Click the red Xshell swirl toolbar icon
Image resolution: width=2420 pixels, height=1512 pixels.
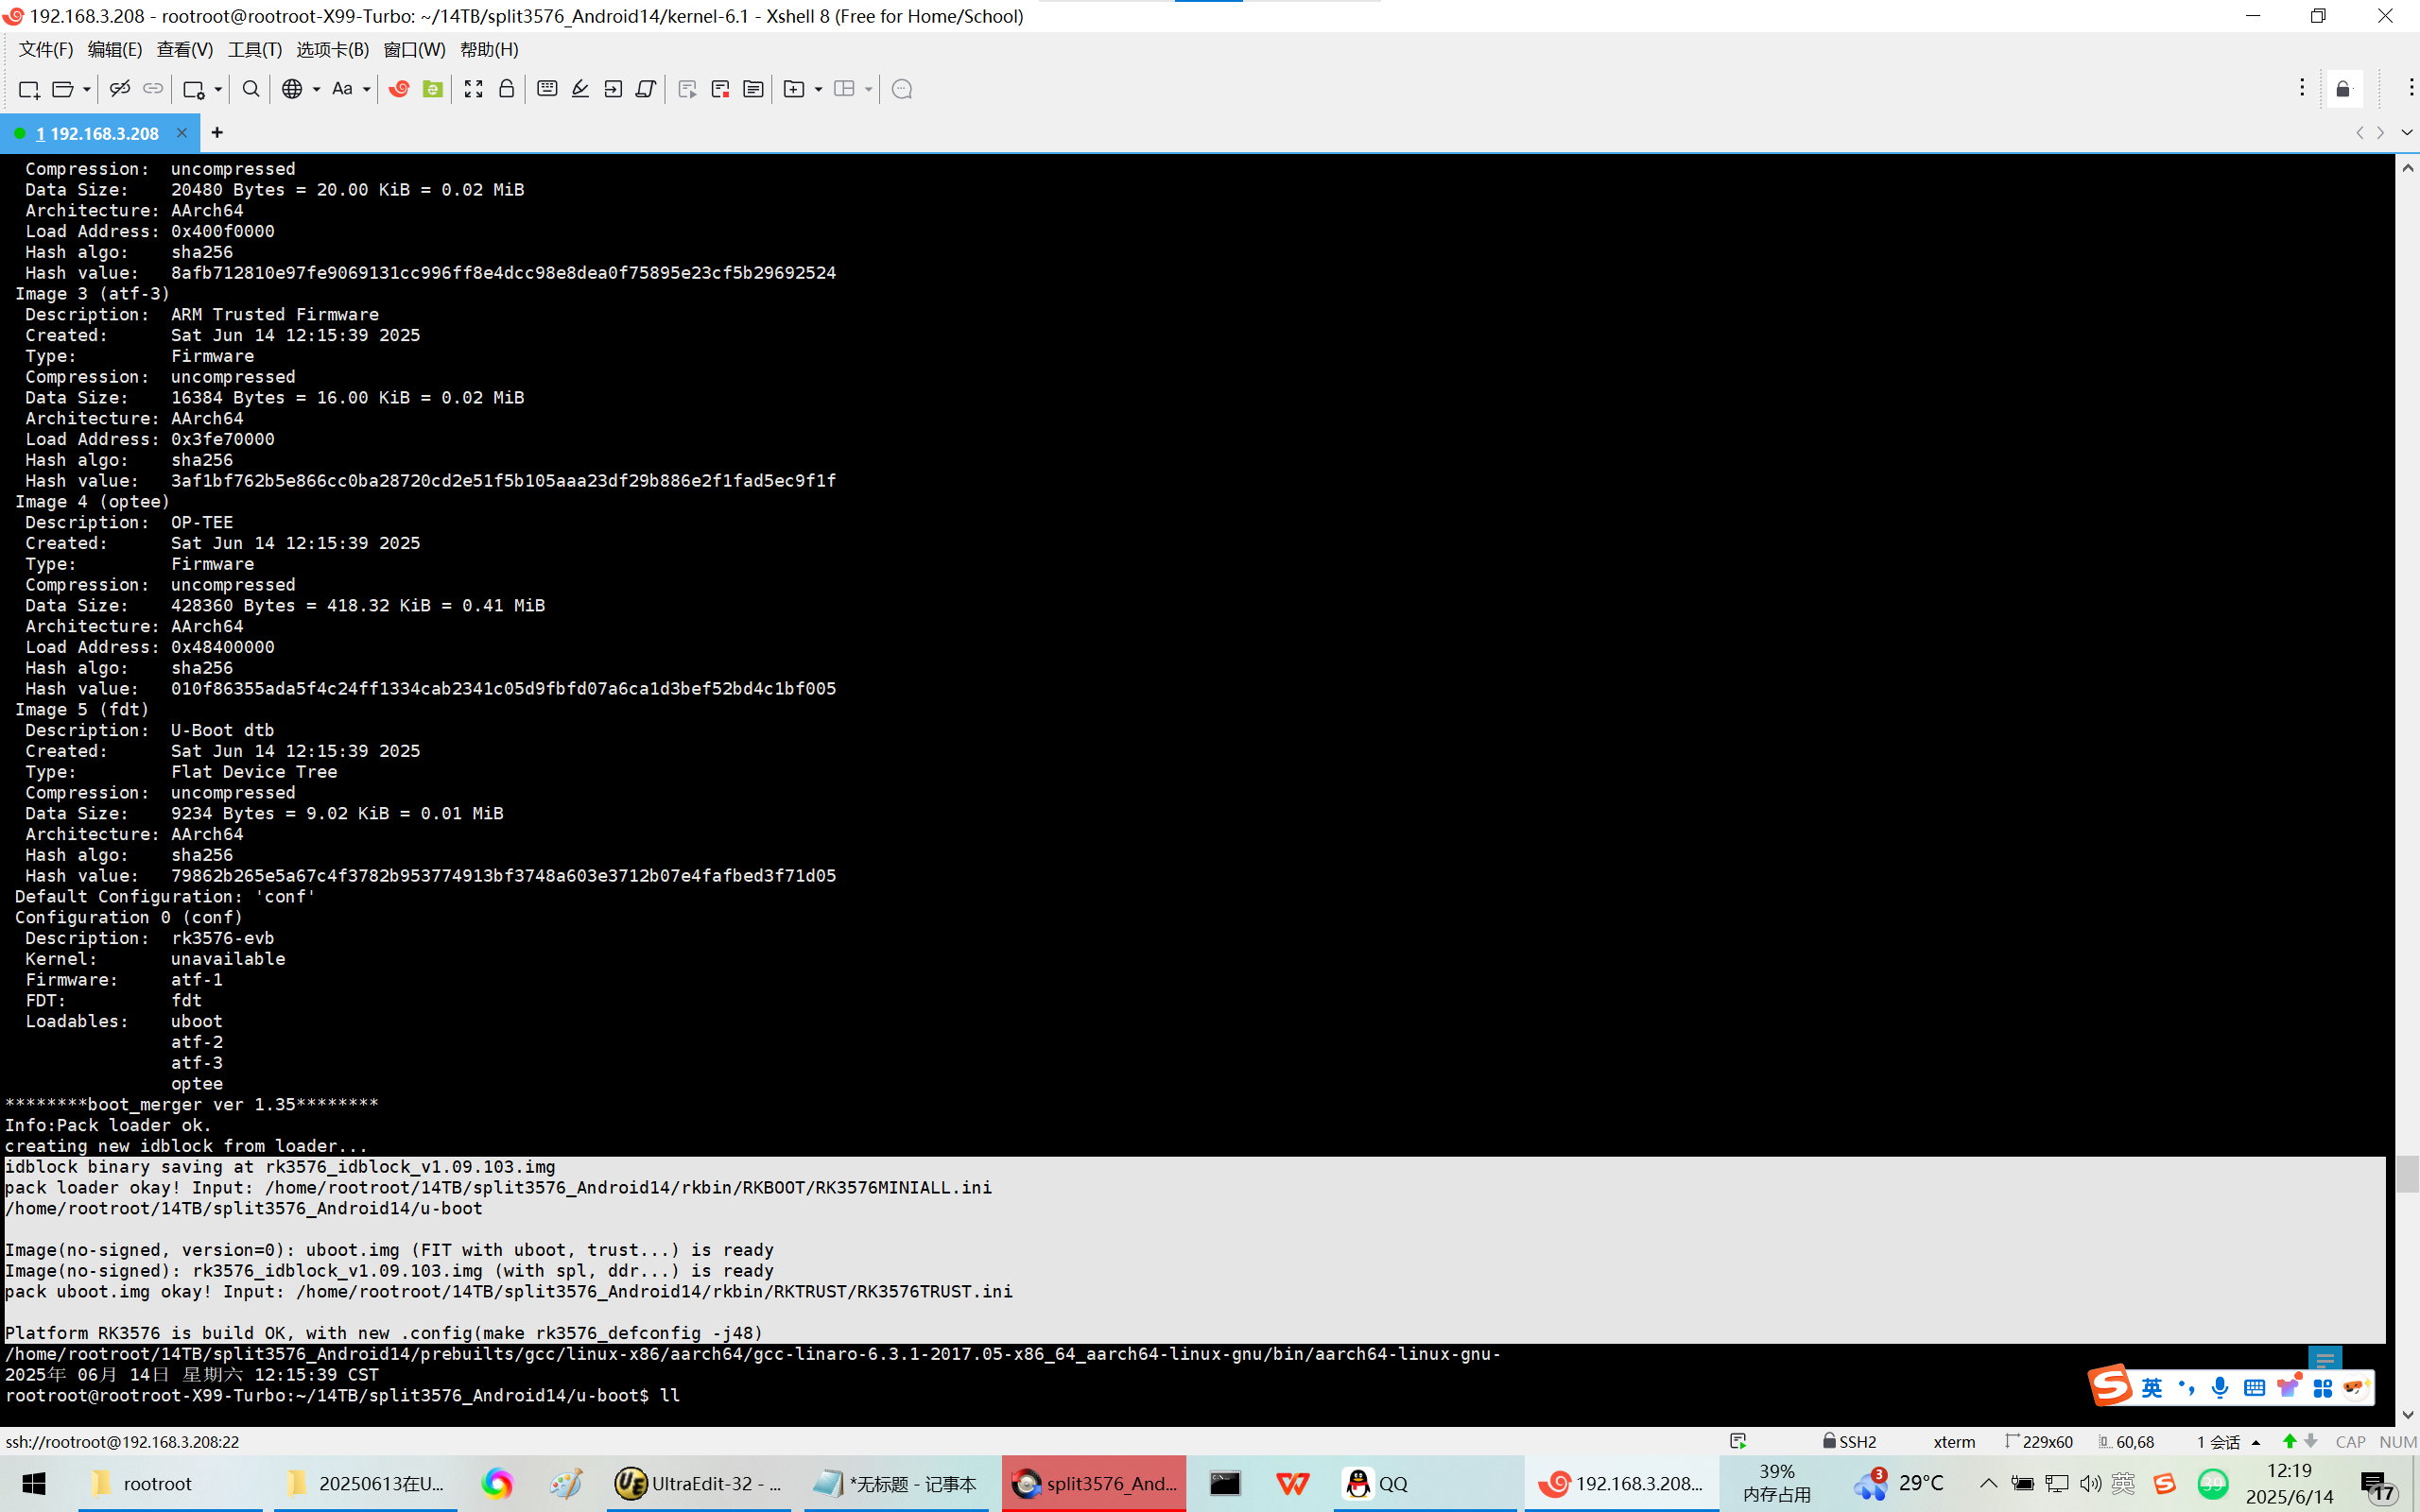[399, 89]
